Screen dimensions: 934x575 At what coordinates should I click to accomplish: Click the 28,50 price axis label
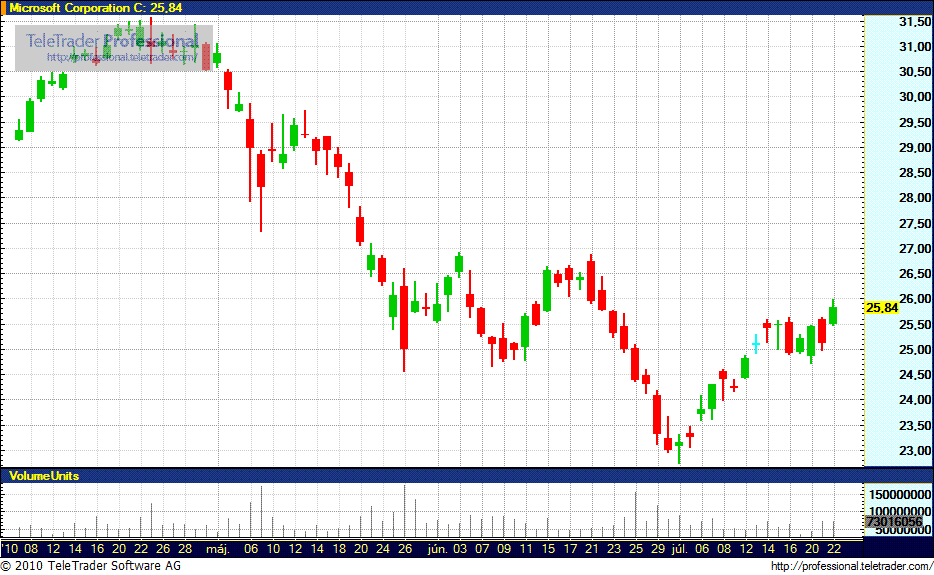coord(914,172)
